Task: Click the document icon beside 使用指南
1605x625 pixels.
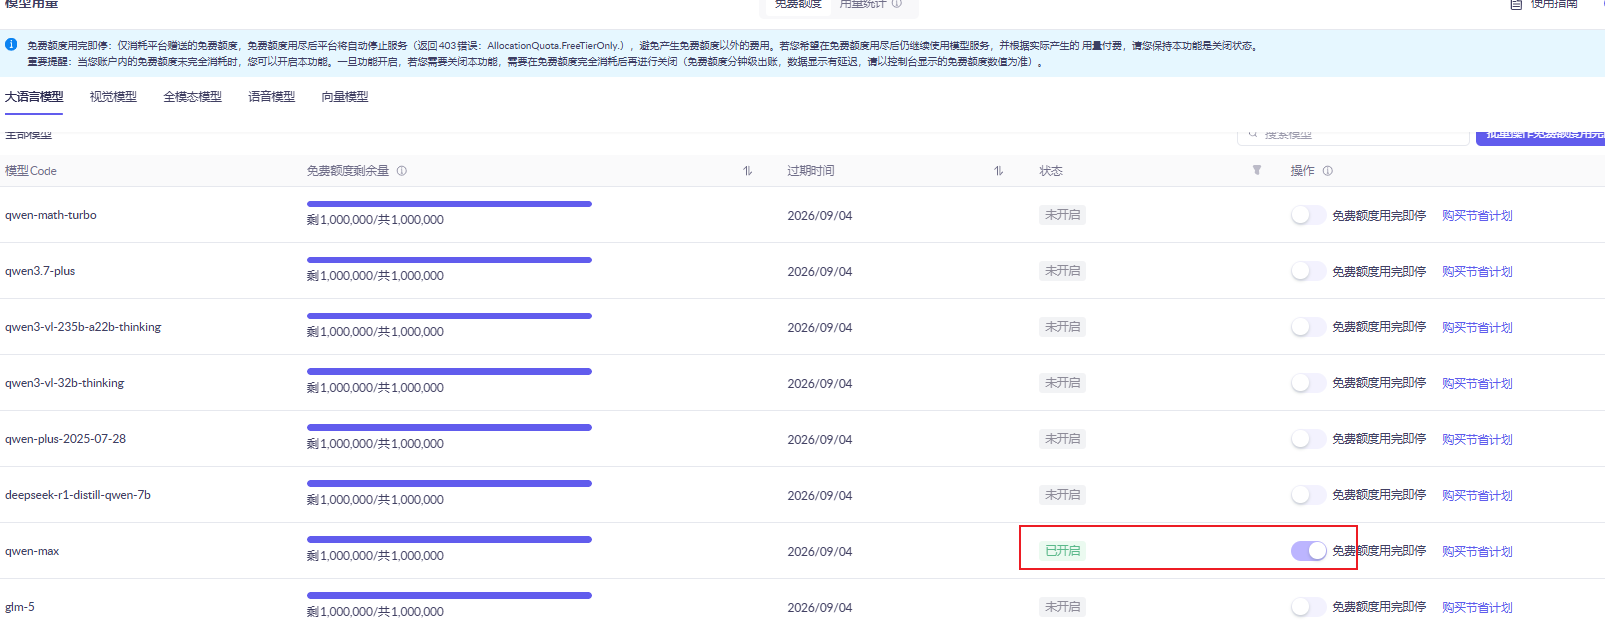Action: coord(1516,4)
